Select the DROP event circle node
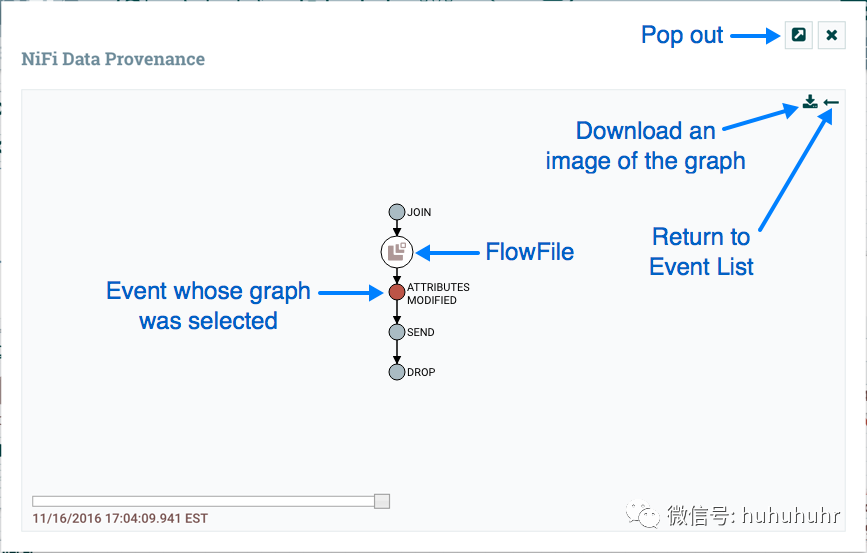Image resolution: width=867 pixels, height=553 pixels. pyautogui.click(x=397, y=372)
